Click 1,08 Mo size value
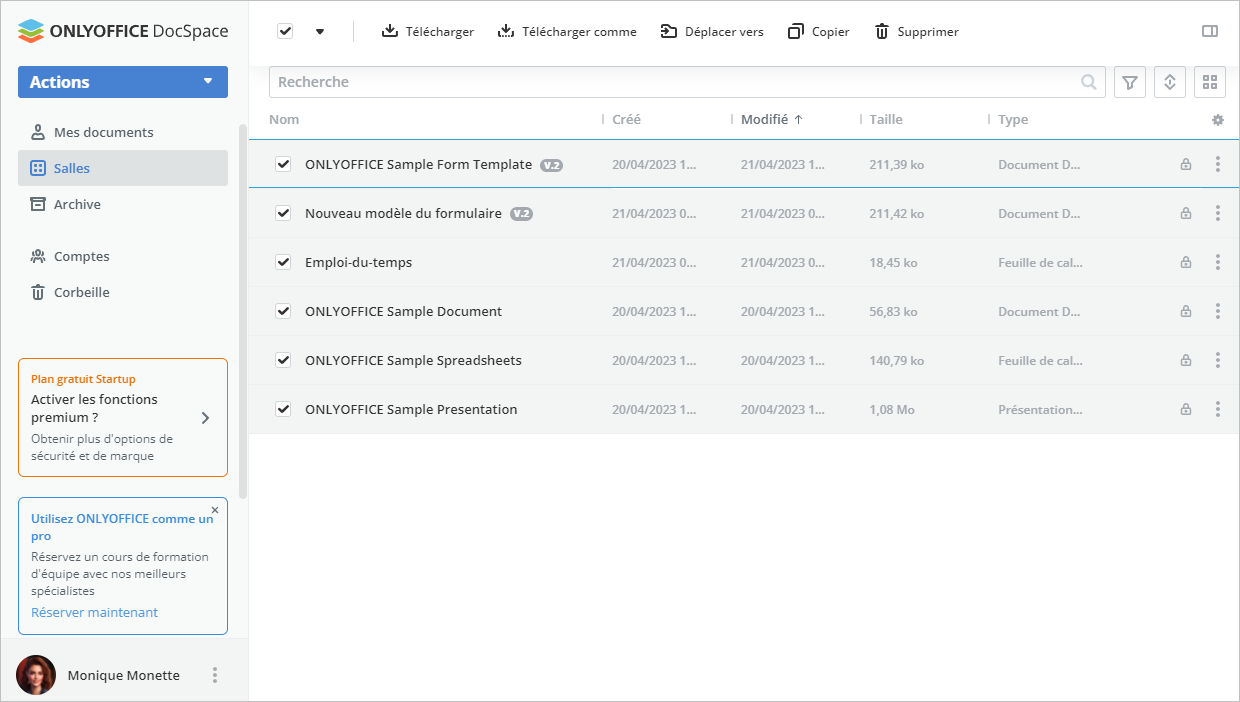This screenshot has height=702, width=1240. [892, 409]
